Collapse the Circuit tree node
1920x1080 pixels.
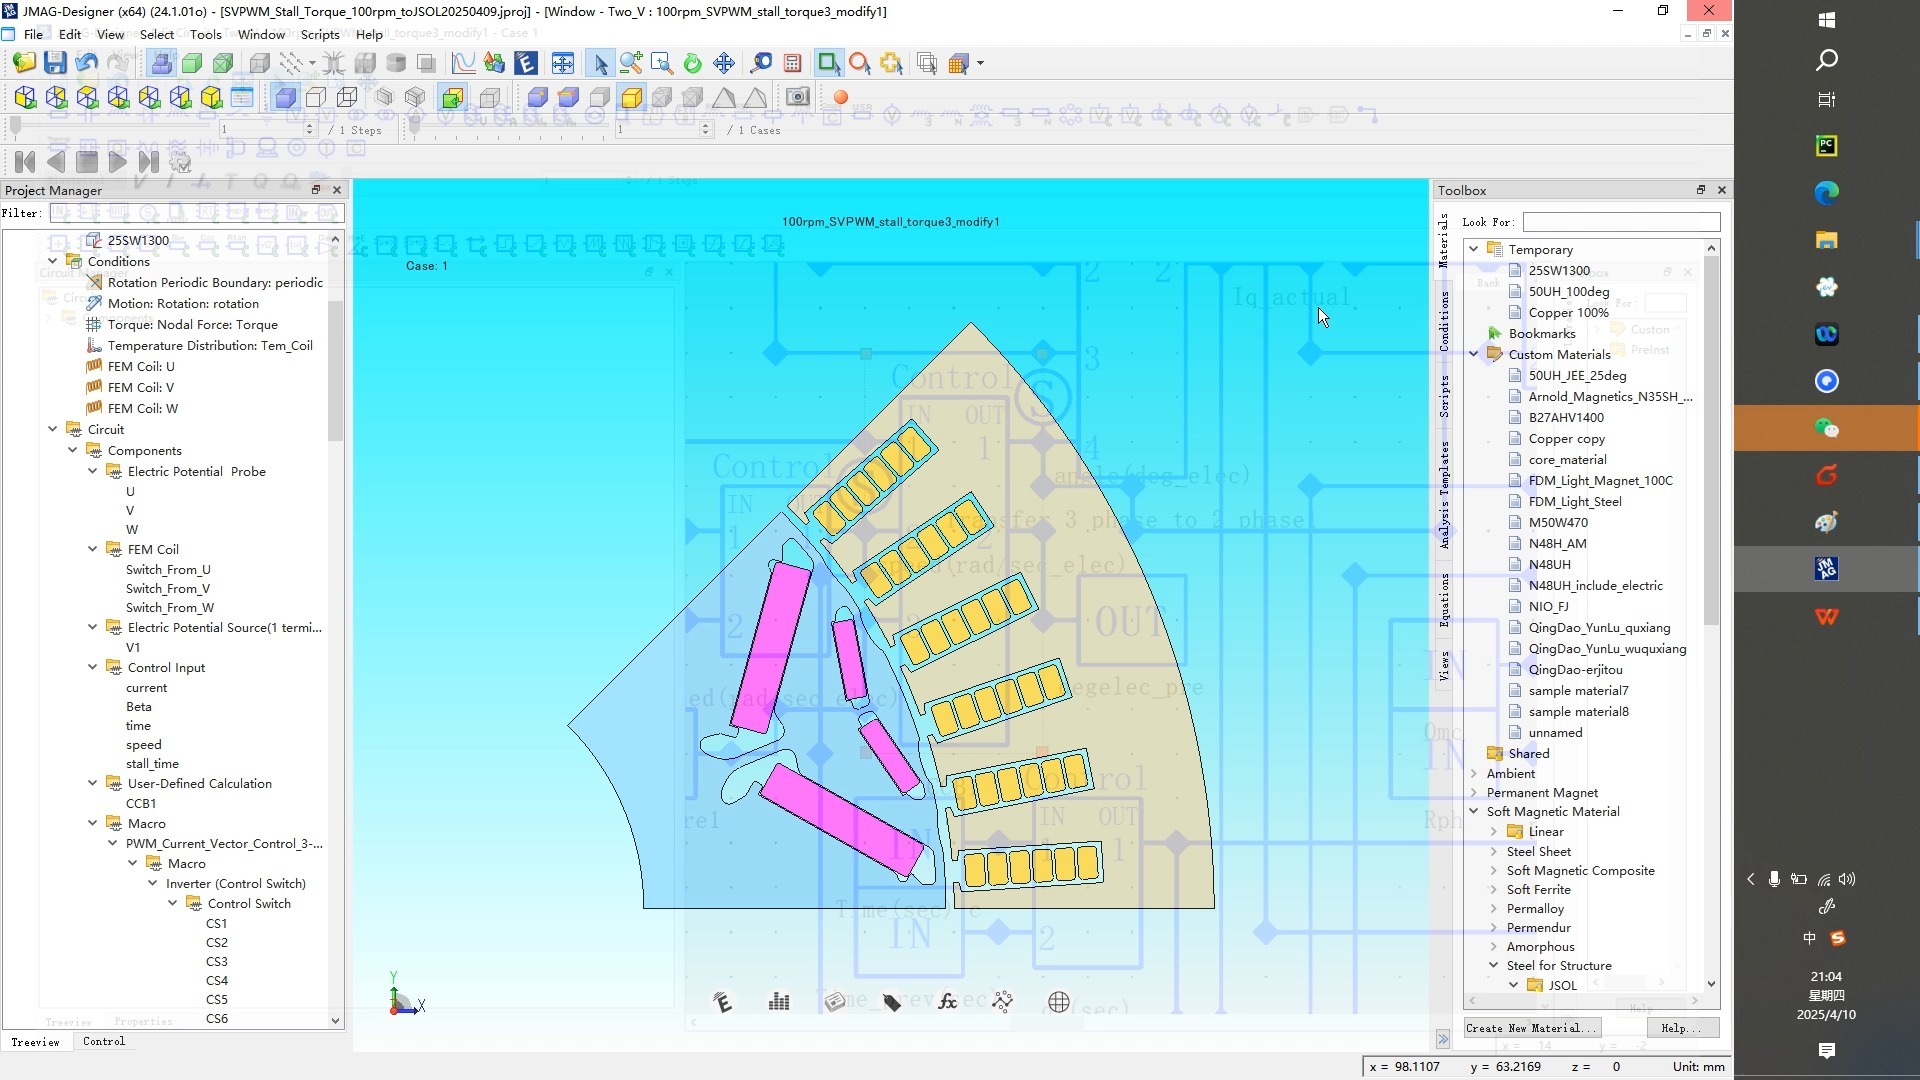coord(53,429)
